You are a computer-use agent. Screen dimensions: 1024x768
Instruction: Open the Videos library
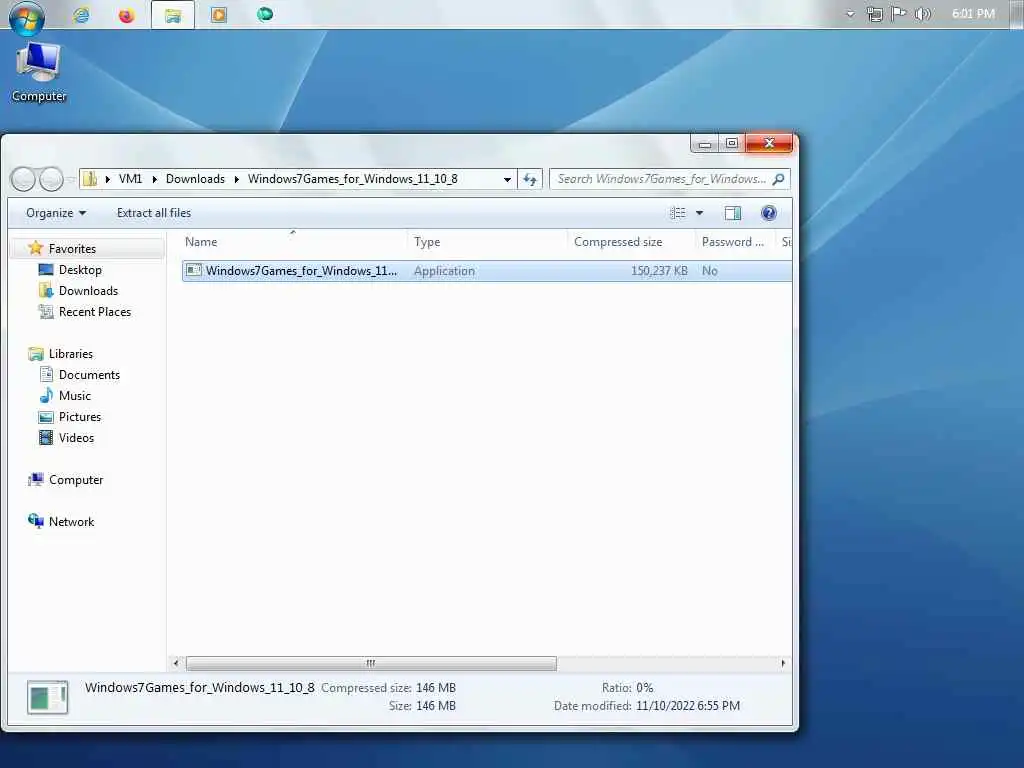76,438
